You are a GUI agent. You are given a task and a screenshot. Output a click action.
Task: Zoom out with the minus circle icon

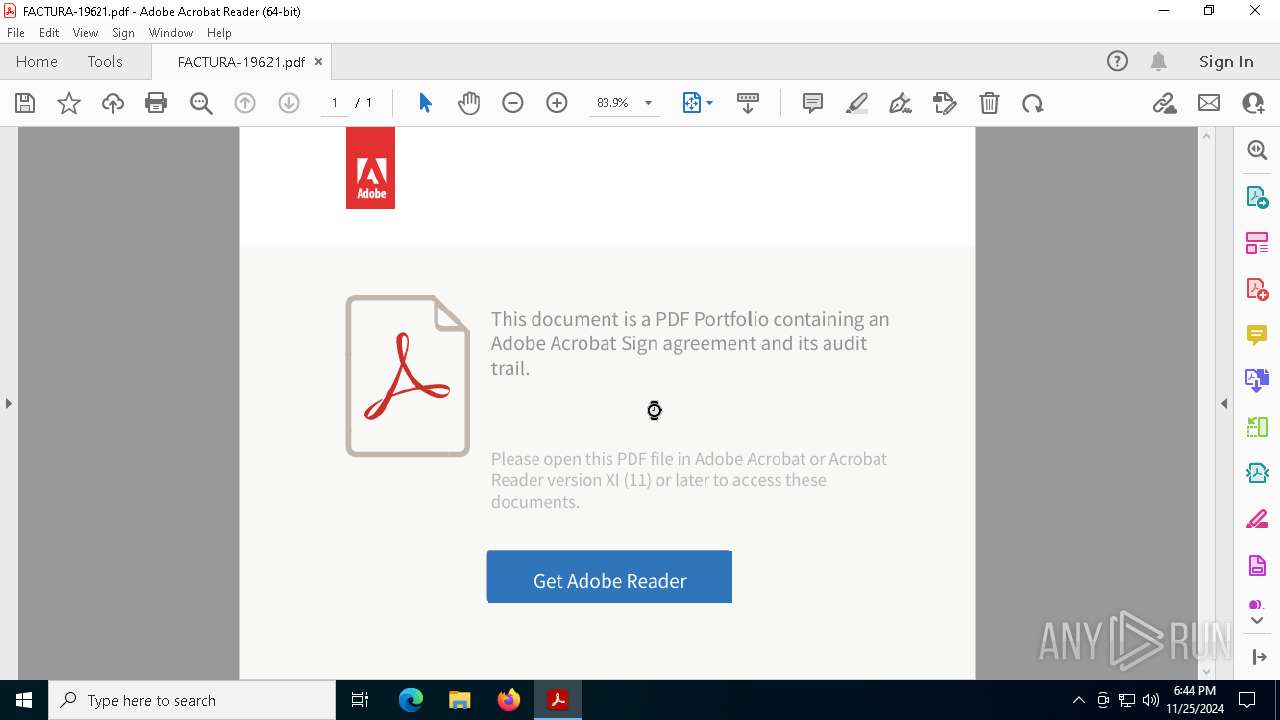(513, 103)
